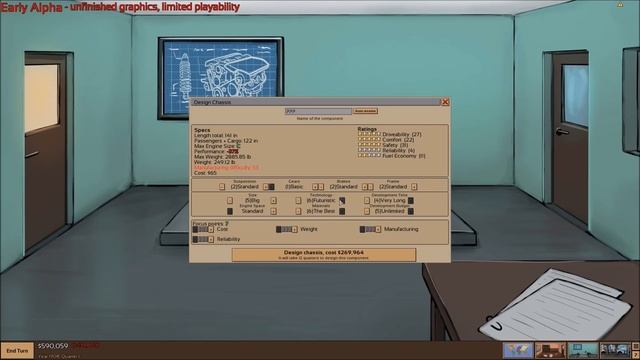Click the (5)Unlimited budget value
Image resolution: width=640 pixels, height=360 pixels.
click(389, 211)
